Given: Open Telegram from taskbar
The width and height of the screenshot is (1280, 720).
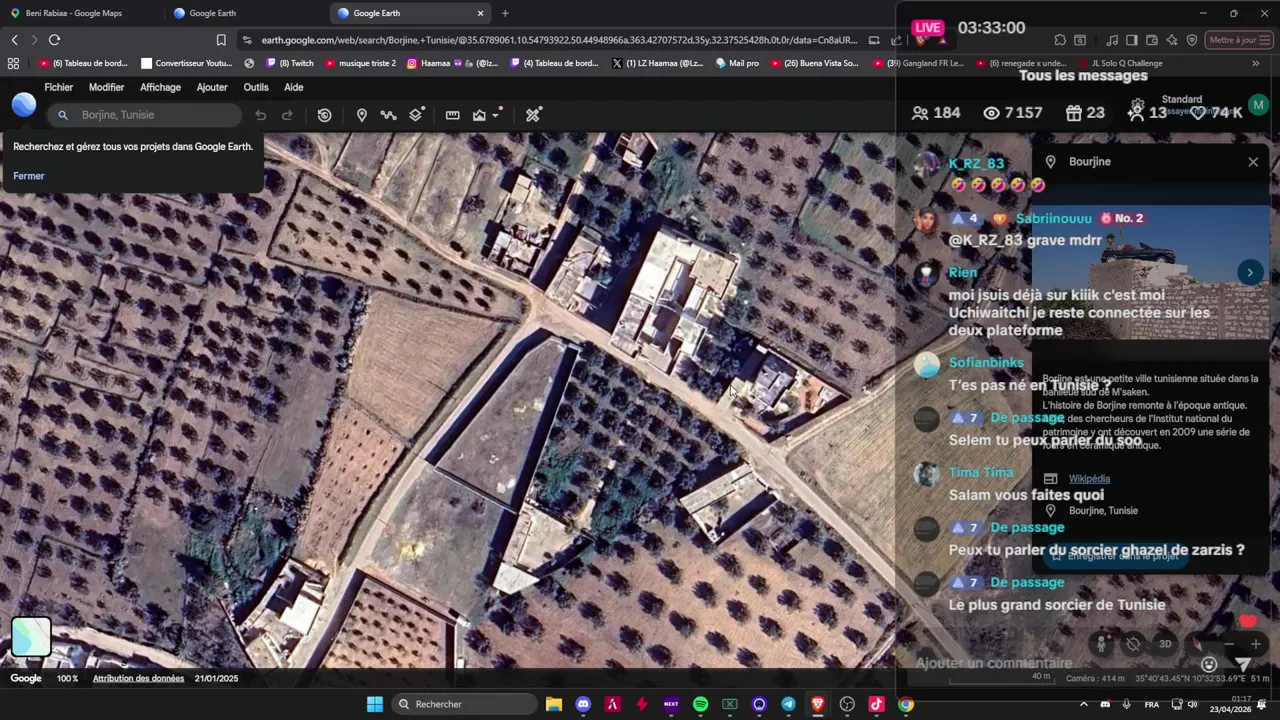Looking at the screenshot, I should pyautogui.click(x=788, y=704).
